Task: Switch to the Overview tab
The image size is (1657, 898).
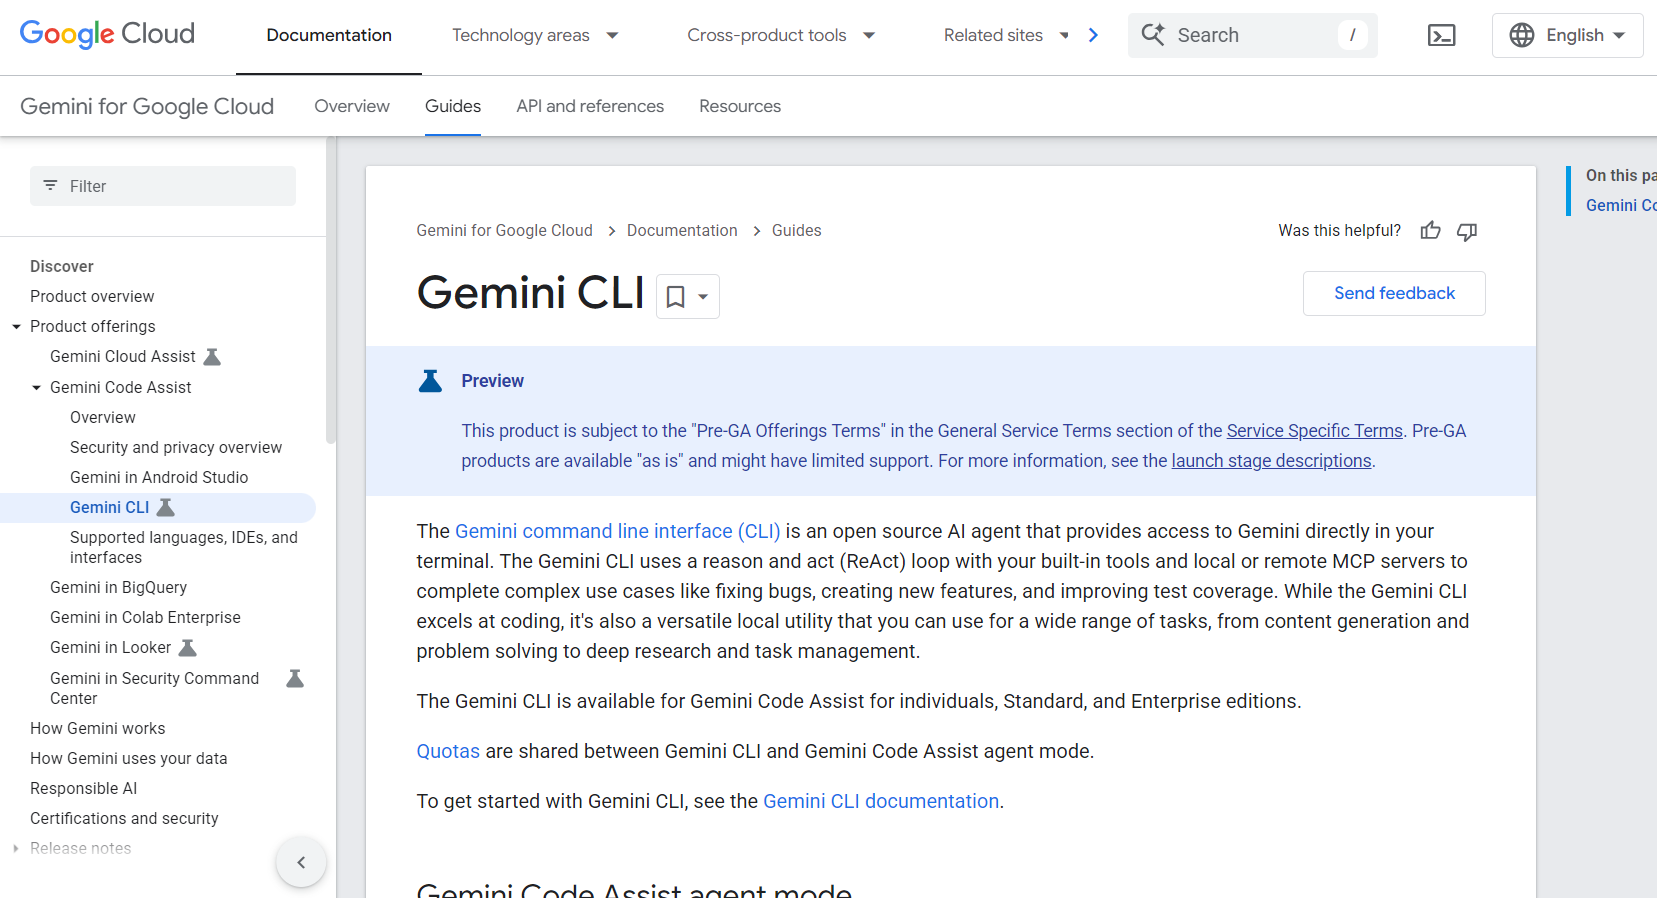Action: pyautogui.click(x=352, y=106)
